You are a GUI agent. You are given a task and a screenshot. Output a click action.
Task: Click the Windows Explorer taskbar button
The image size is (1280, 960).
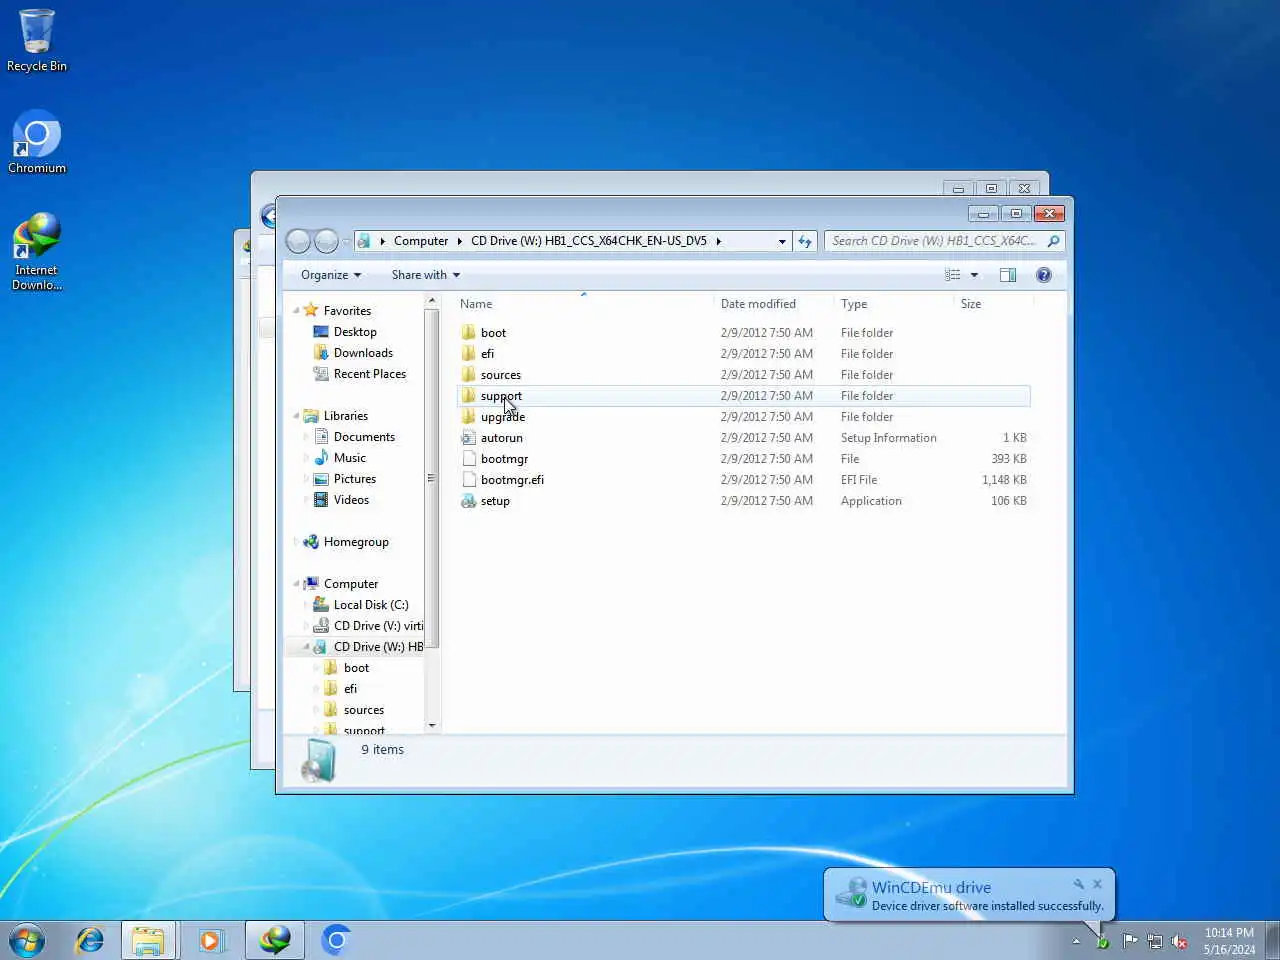point(149,941)
